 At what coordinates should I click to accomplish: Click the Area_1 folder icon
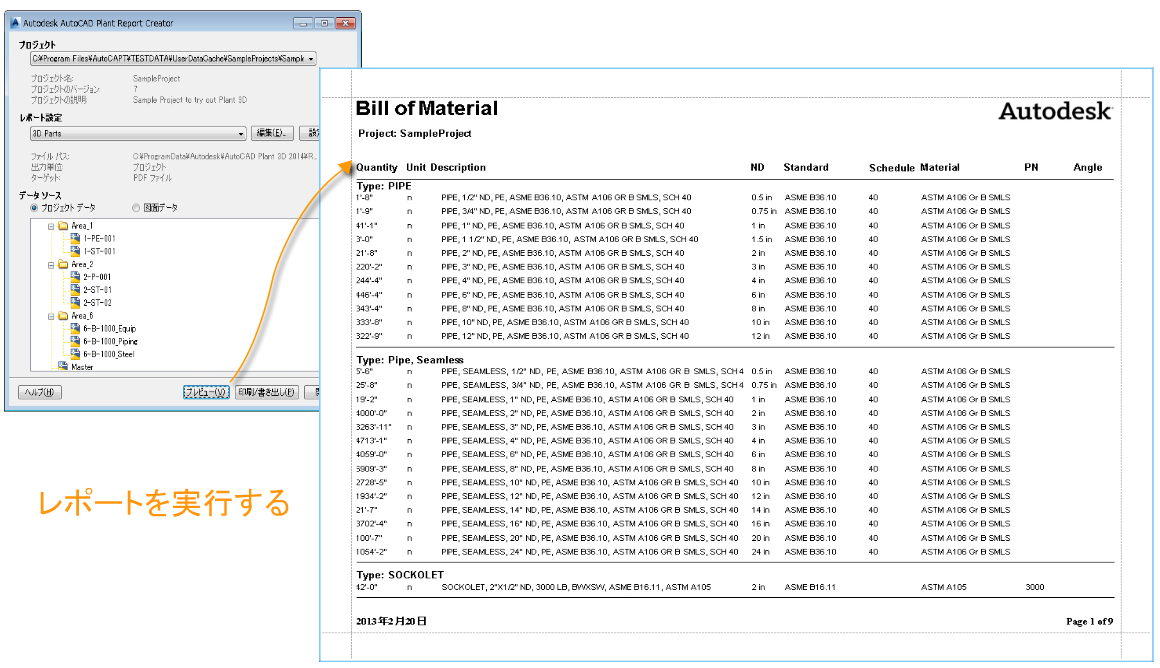63,226
